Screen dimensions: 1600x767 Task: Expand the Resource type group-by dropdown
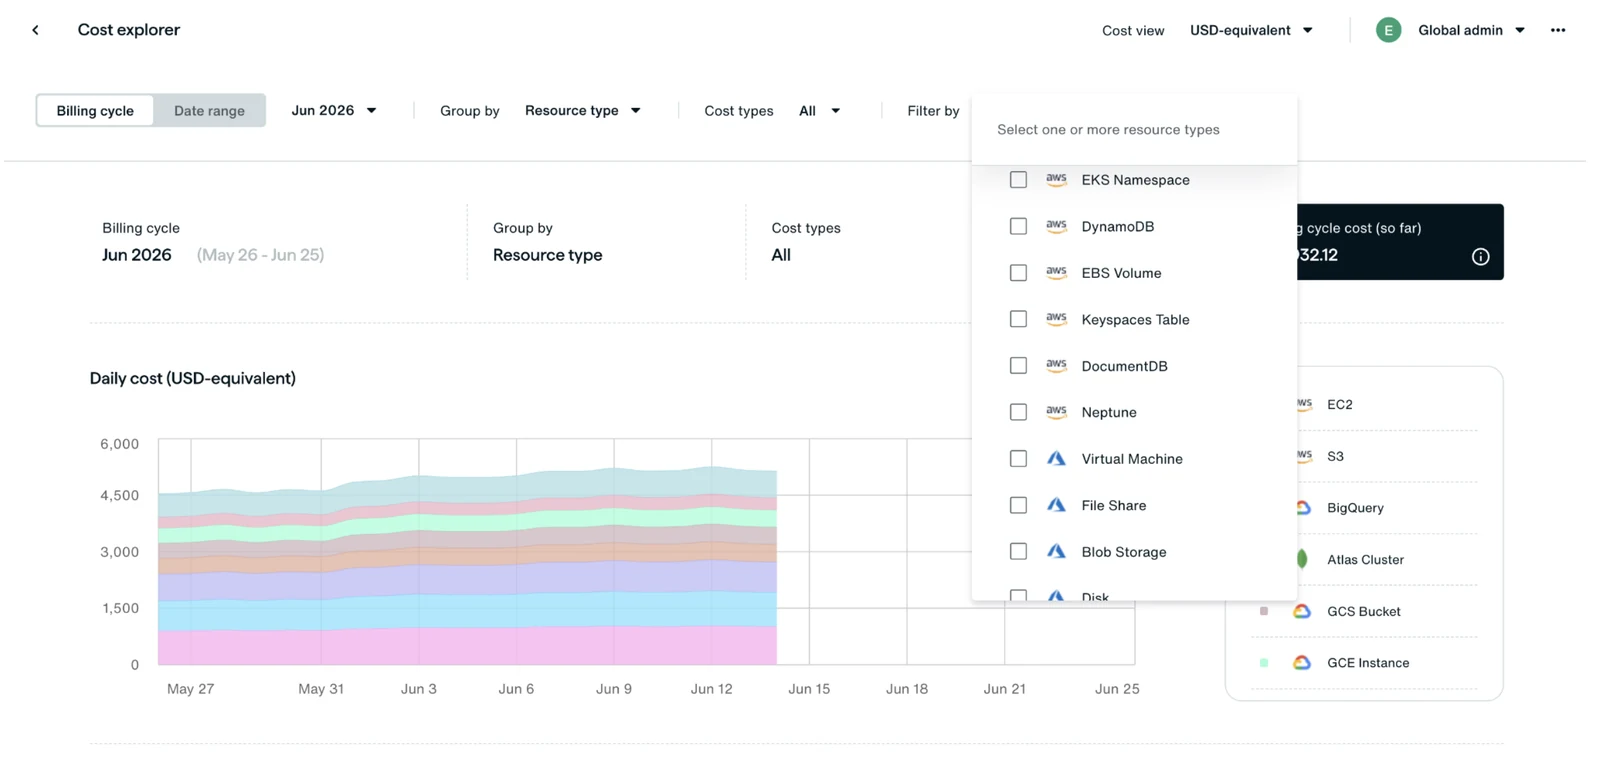(x=583, y=110)
